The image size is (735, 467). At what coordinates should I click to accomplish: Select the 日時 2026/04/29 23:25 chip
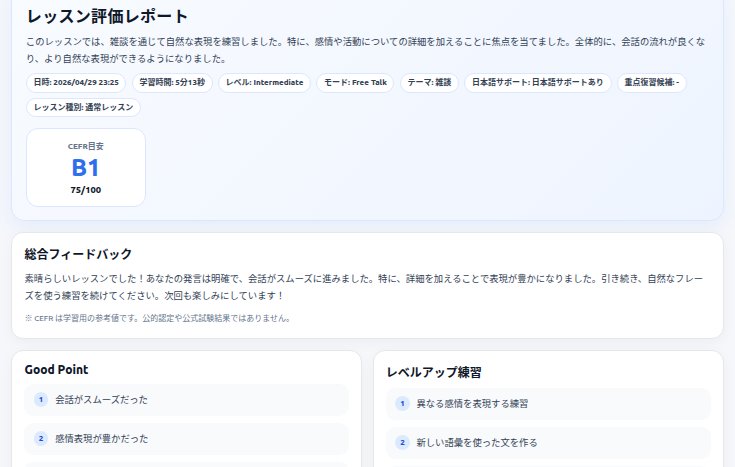76,83
